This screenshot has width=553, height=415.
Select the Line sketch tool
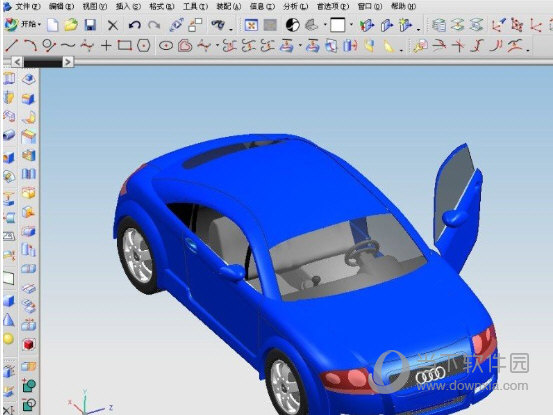click(x=11, y=45)
